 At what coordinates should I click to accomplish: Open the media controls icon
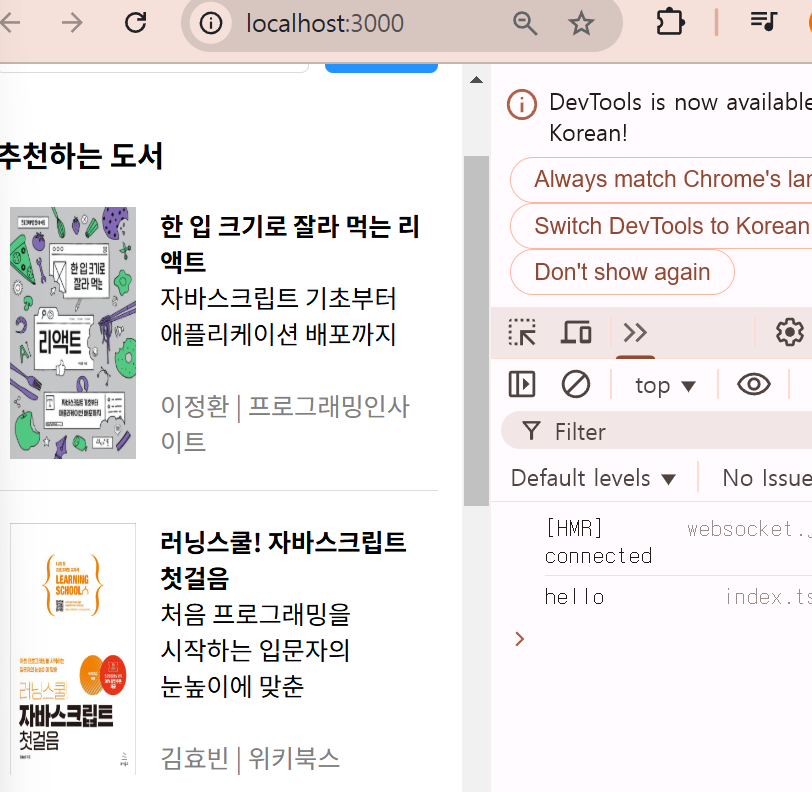[x=764, y=22]
